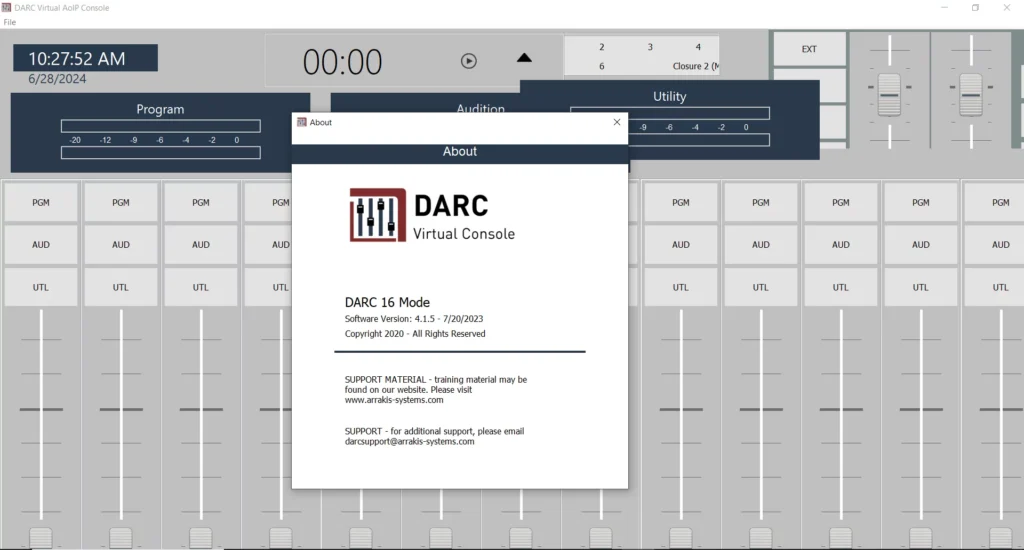Click the Closure 2 entry

click(x=696, y=66)
